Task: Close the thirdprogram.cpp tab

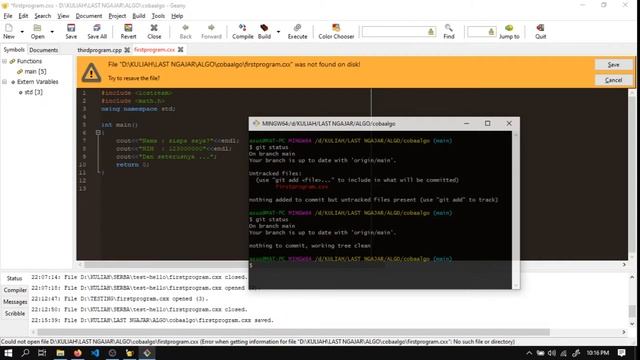Action: (x=127, y=50)
